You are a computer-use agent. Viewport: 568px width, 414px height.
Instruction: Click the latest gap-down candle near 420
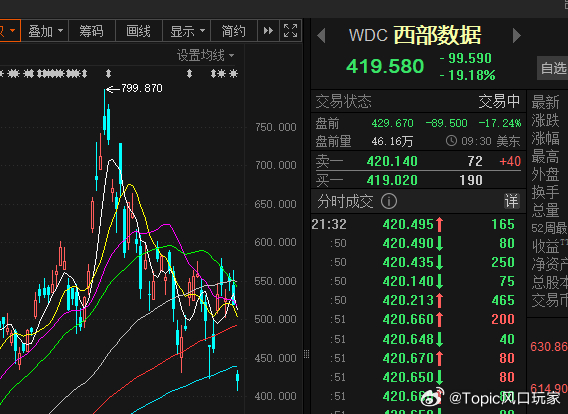238,379
